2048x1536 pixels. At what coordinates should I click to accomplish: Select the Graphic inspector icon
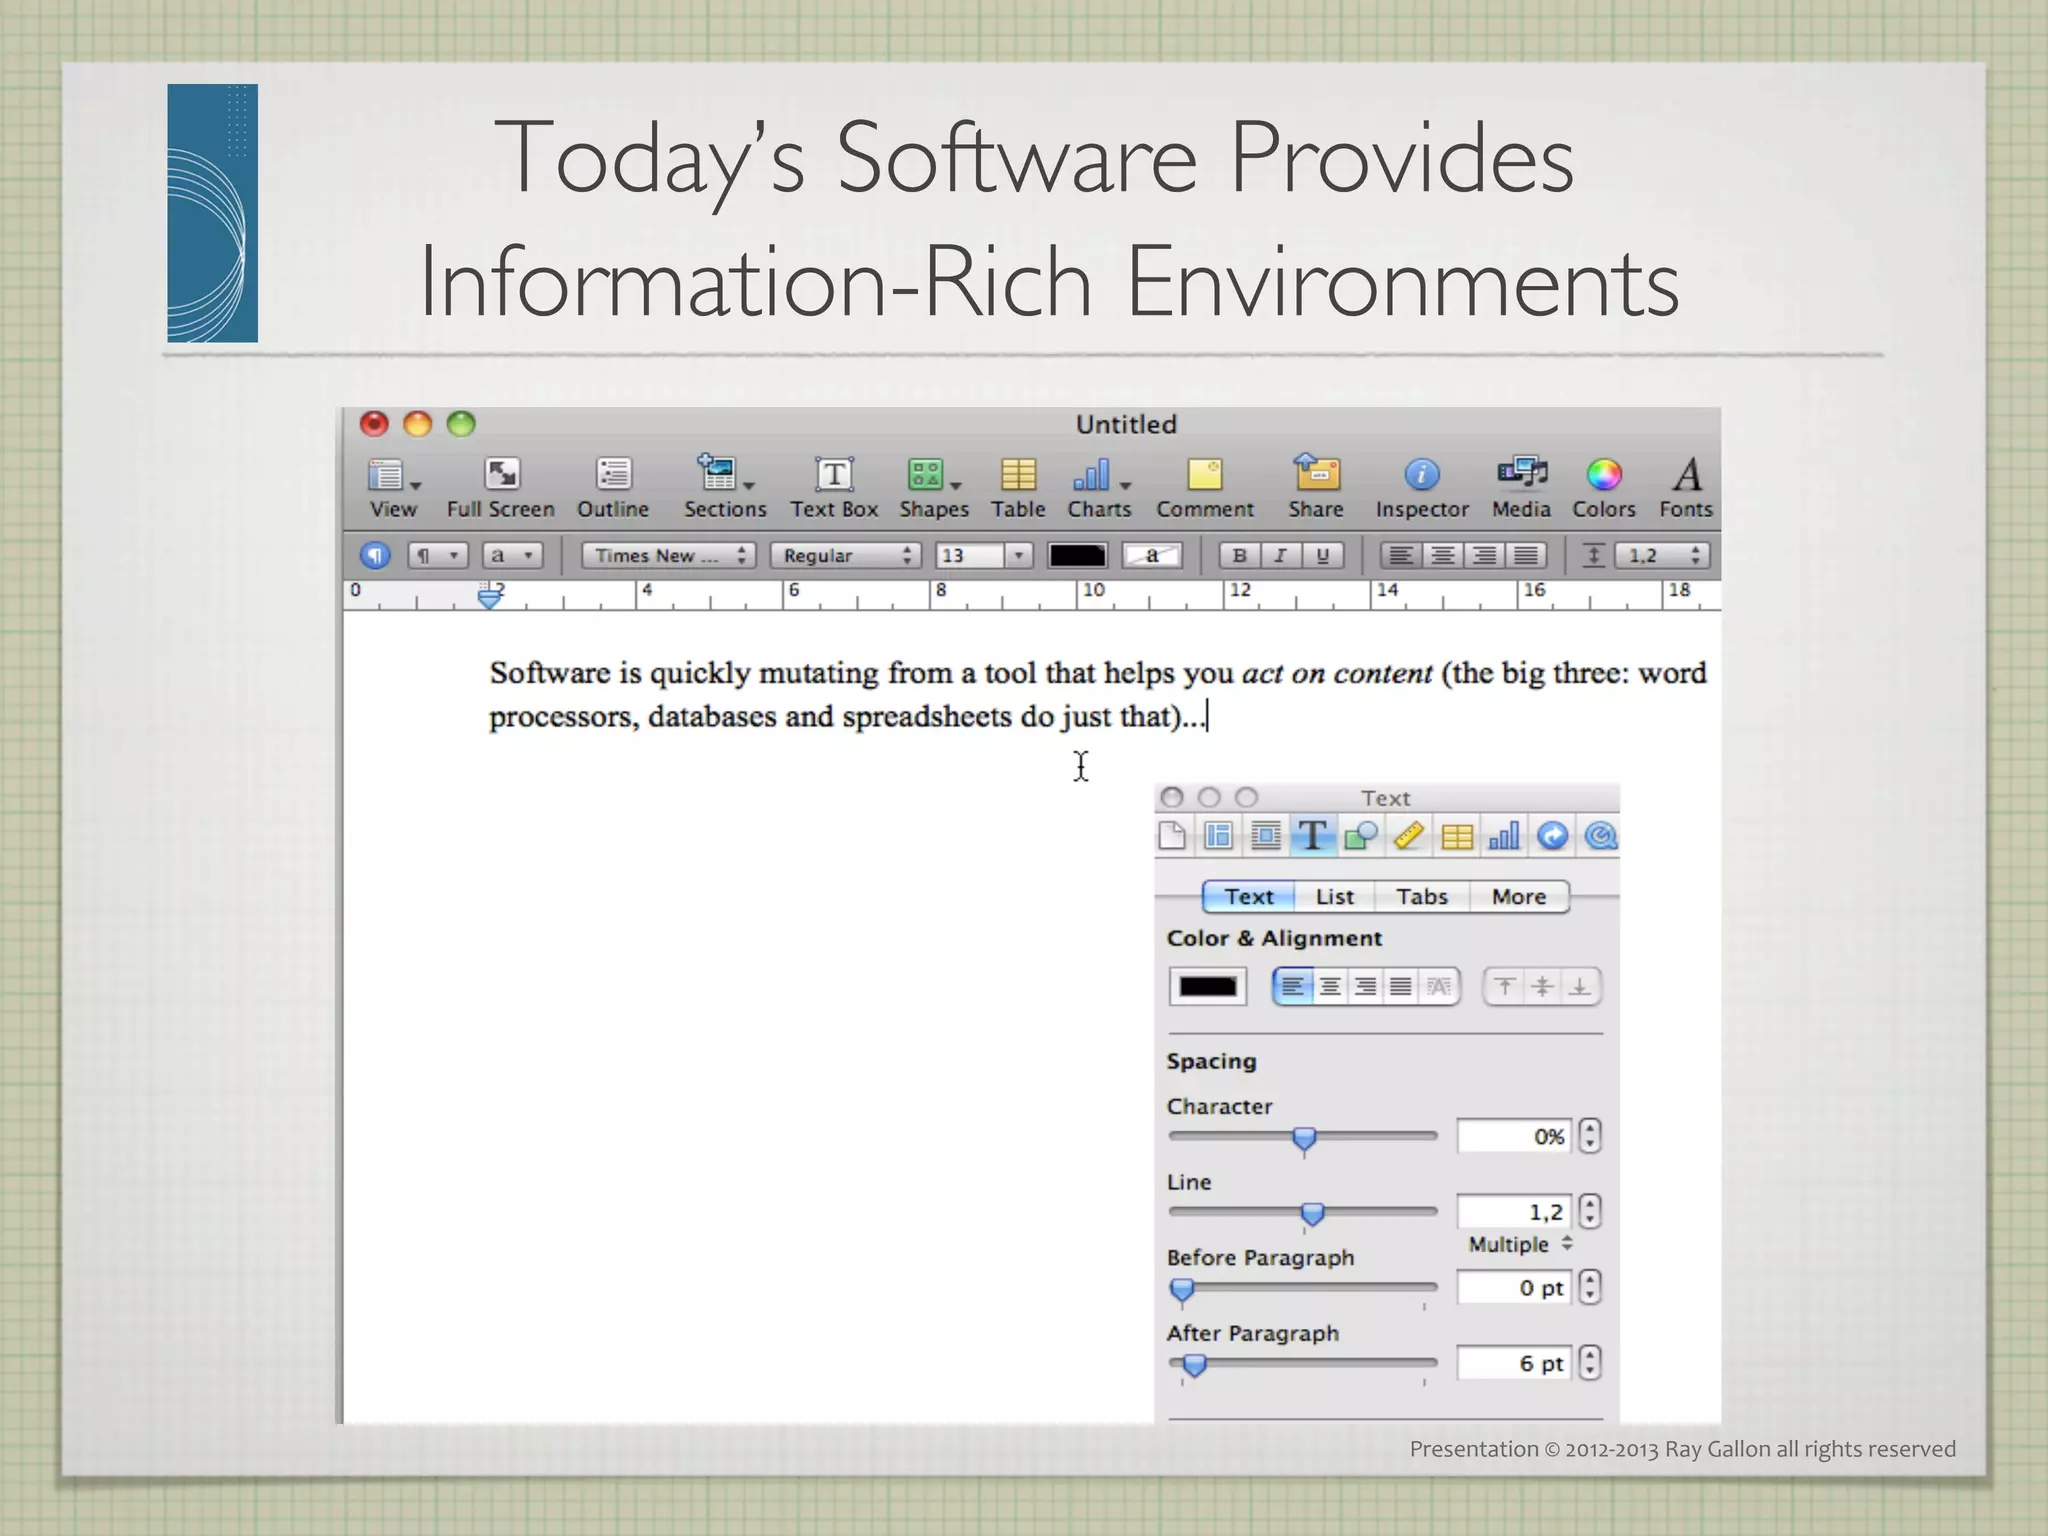[x=1360, y=835]
